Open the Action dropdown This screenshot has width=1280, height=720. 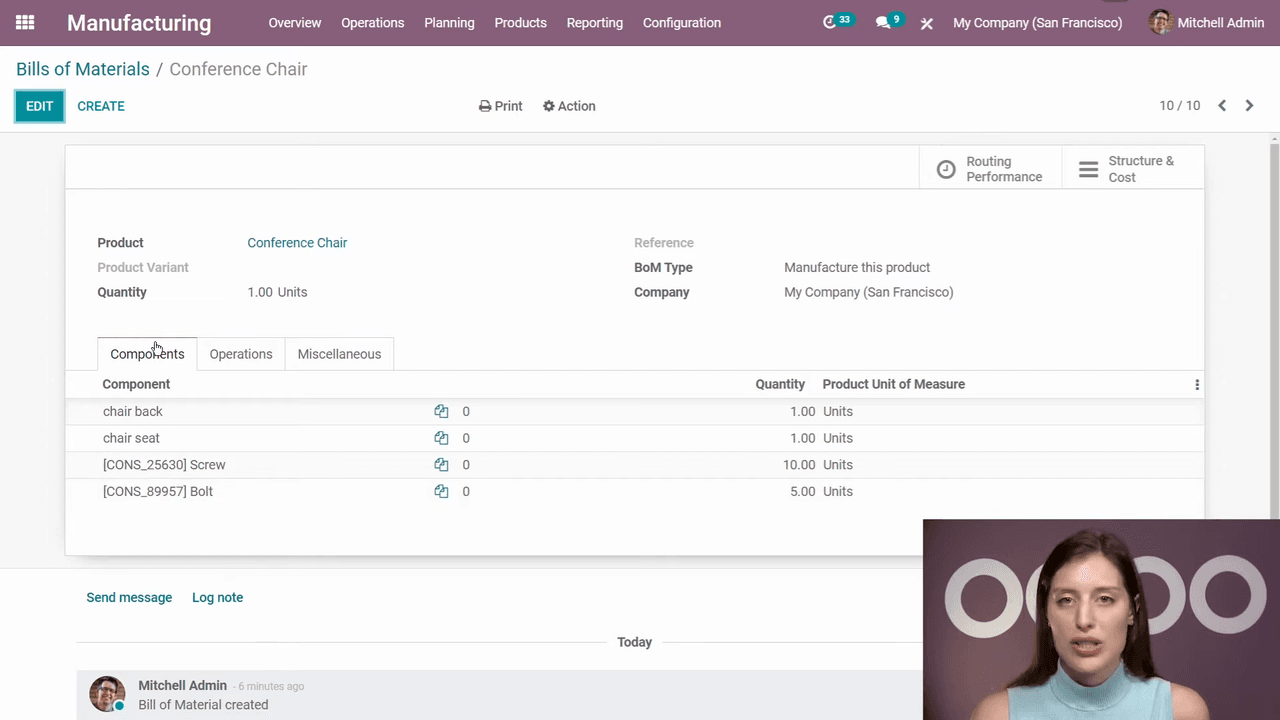569,106
